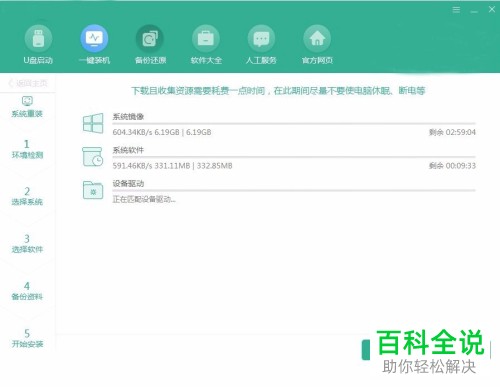The image size is (500, 387).
Task: Click the 系统软件 clock box icon
Action: click(93, 157)
